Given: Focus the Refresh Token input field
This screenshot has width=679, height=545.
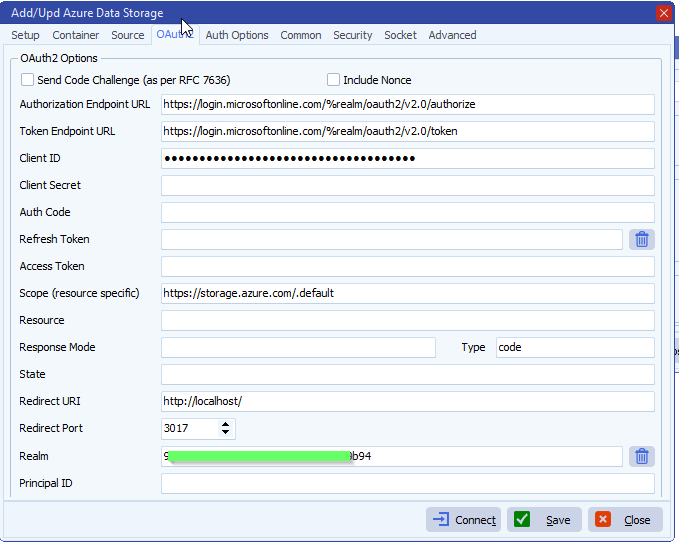Looking at the screenshot, I should point(391,239).
